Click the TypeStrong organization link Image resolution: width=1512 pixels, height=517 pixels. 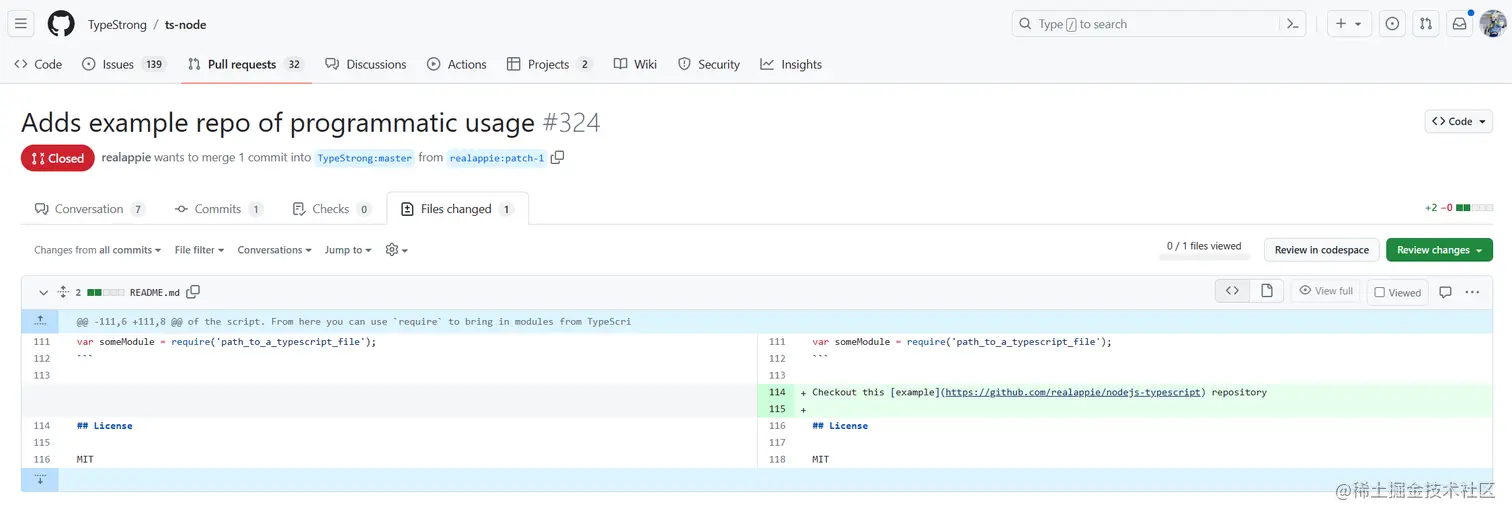[117, 24]
